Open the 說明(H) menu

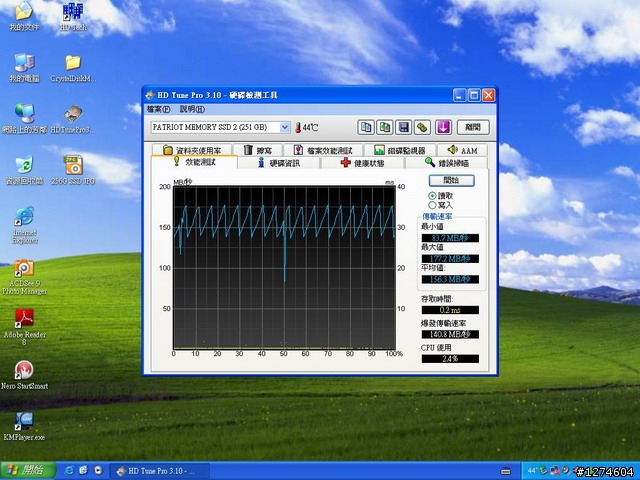(192, 109)
